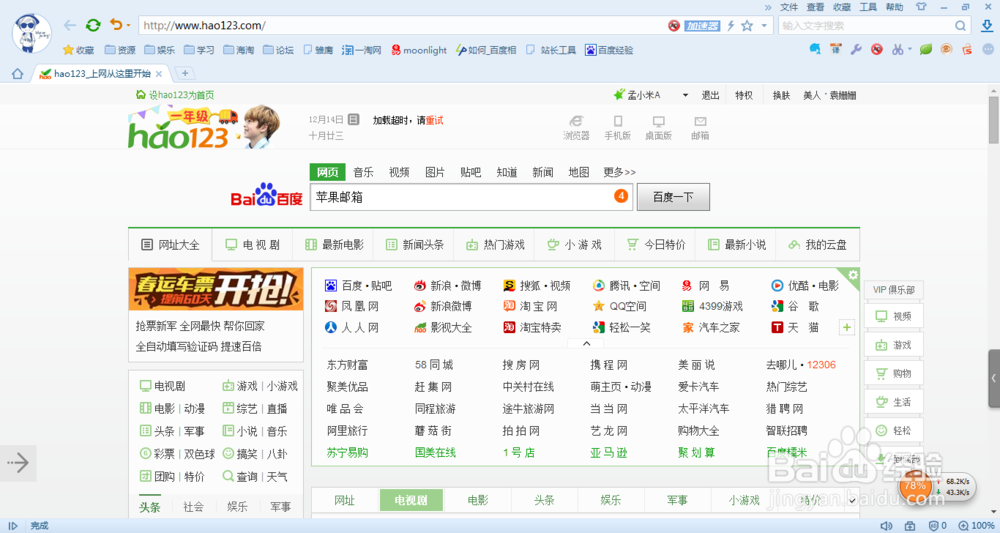This screenshot has width=1000, height=533.
Task: Open the dropdown arrow beside undo icon
Action: pos(128,26)
